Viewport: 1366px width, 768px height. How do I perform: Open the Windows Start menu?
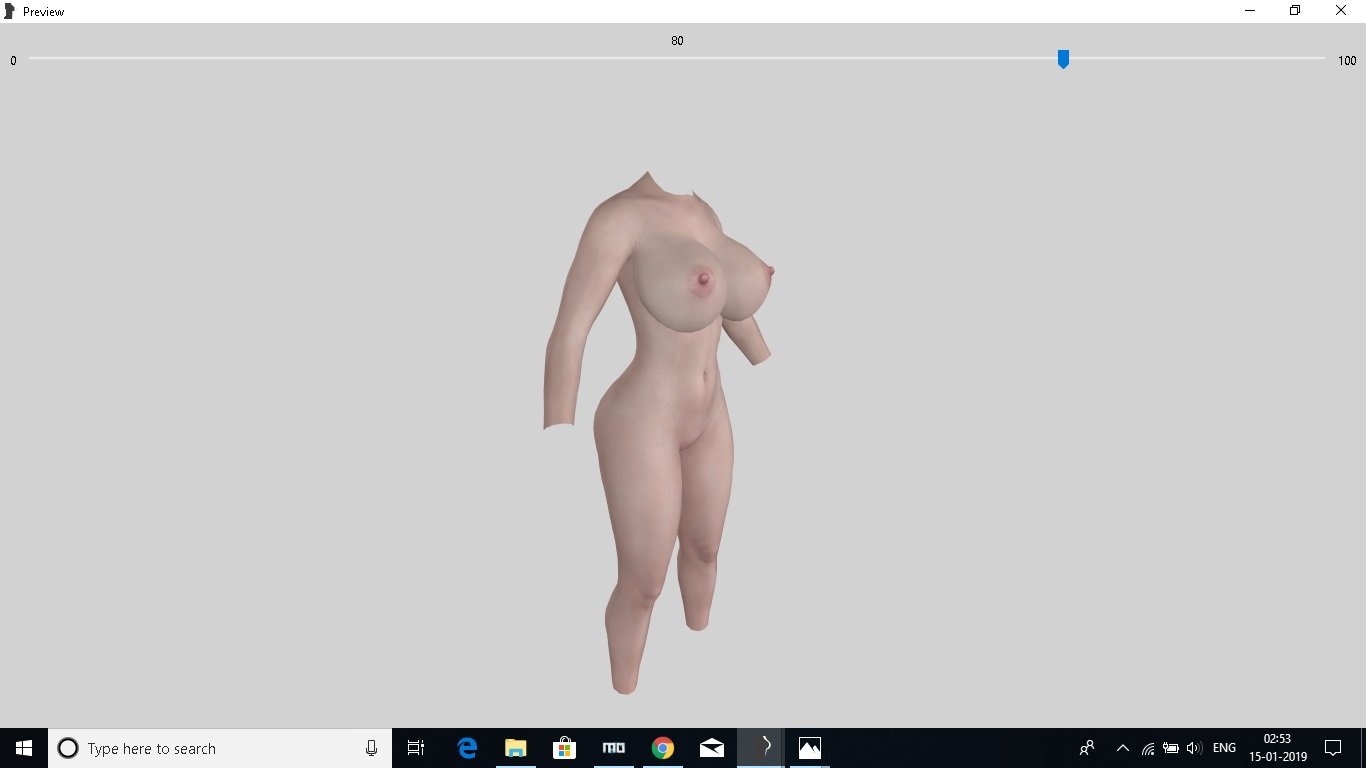[24, 748]
